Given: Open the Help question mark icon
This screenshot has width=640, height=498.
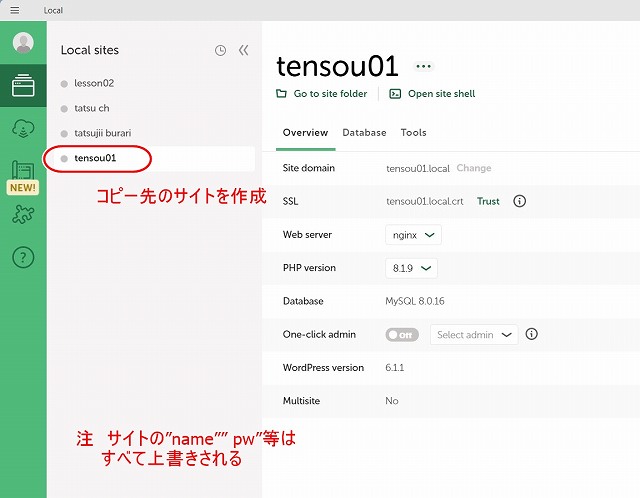Looking at the screenshot, I should click(x=23, y=257).
